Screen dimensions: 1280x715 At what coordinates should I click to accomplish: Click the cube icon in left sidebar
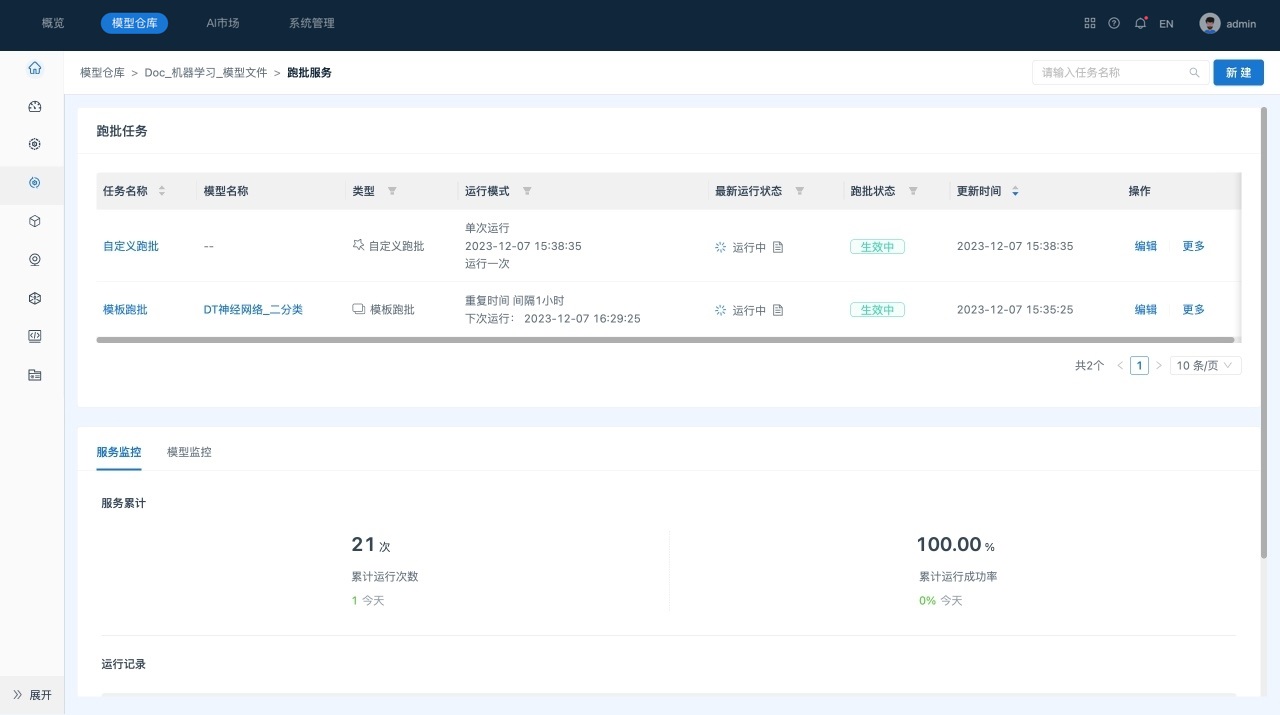point(35,221)
